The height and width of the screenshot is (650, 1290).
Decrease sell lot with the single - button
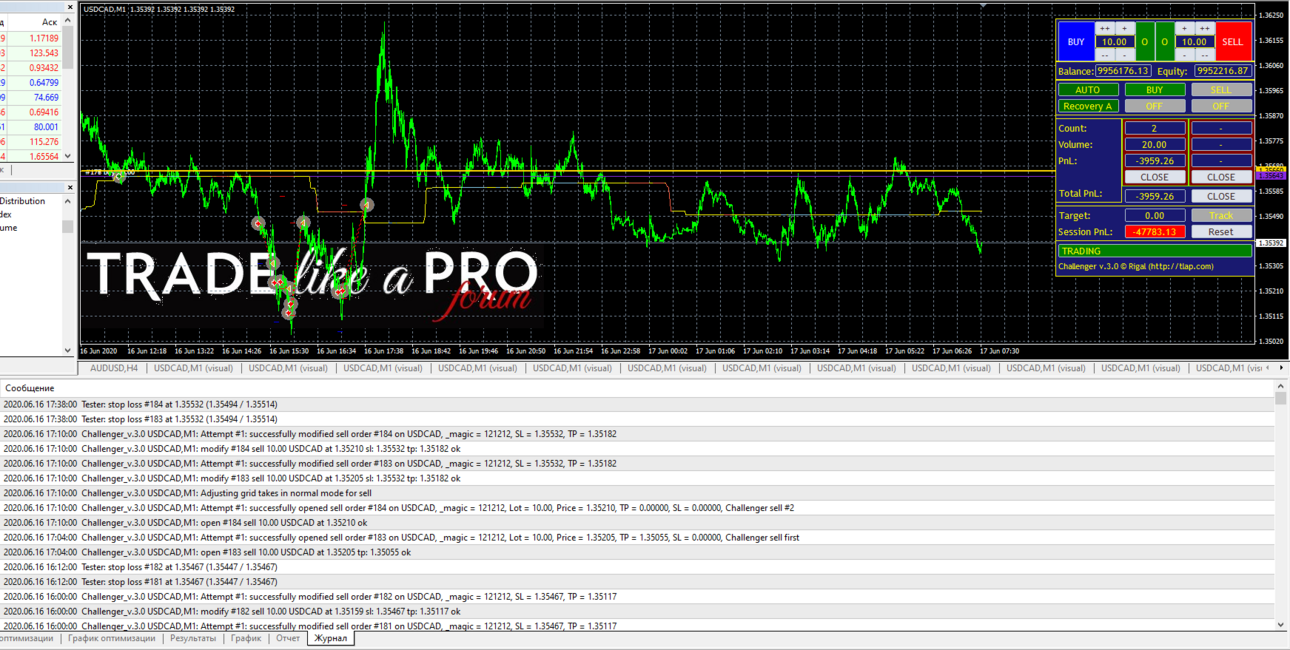[x=1185, y=54]
